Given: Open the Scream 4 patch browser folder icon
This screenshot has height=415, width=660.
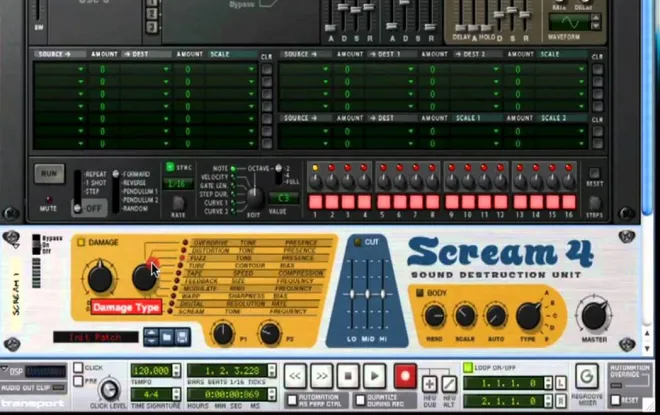Looking at the screenshot, I should click(x=167, y=337).
